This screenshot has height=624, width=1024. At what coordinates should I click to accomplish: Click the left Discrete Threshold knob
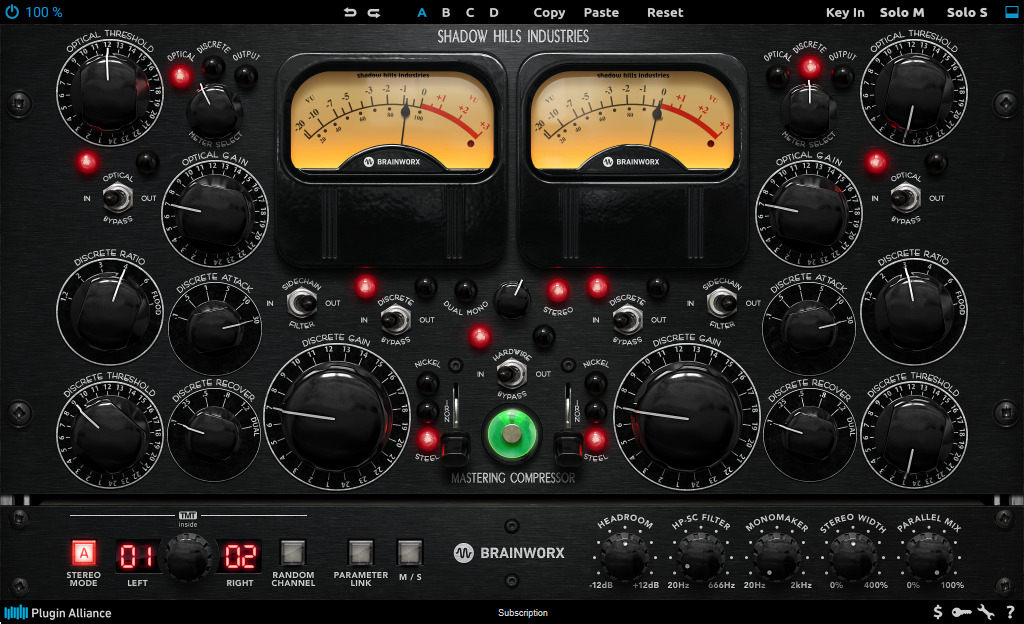[110, 433]
